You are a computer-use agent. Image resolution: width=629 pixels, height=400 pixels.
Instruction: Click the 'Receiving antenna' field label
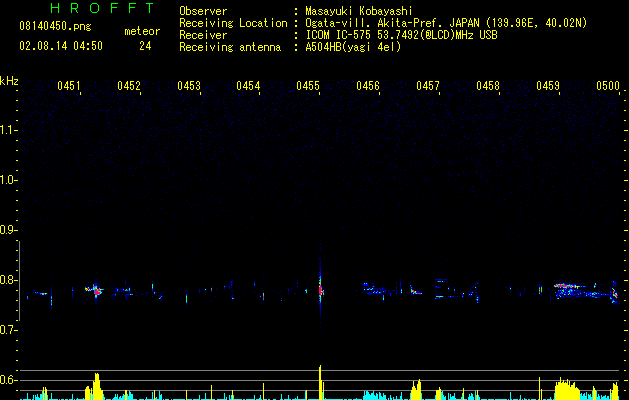click(230, 47)
